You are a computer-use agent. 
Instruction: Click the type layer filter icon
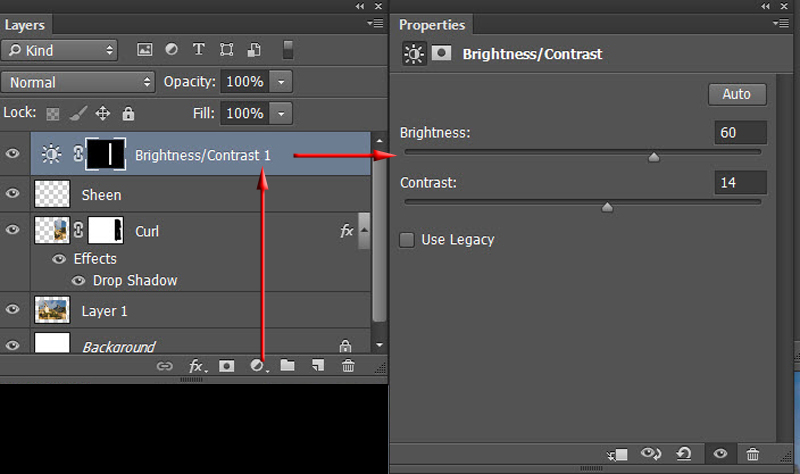click(198, 49)
